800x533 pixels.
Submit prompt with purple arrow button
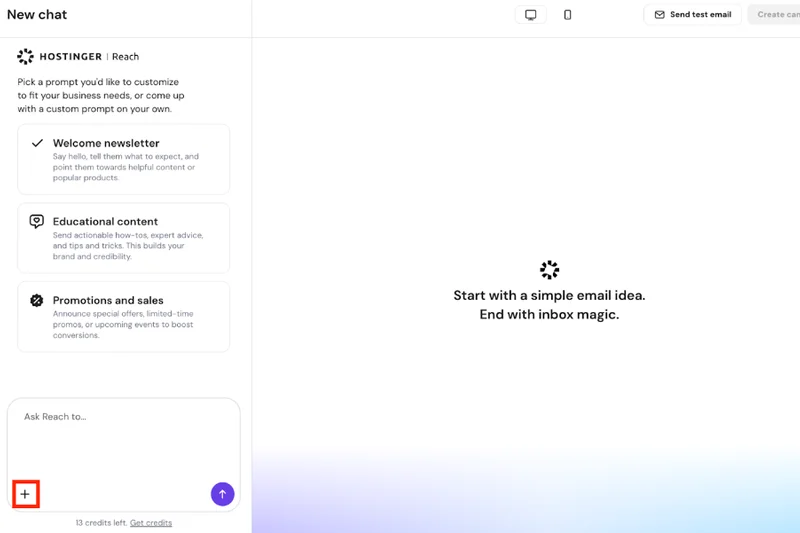222,494
